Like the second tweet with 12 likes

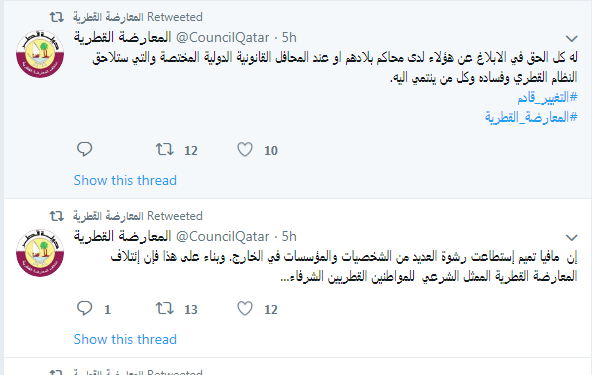(x=245, y=309)
